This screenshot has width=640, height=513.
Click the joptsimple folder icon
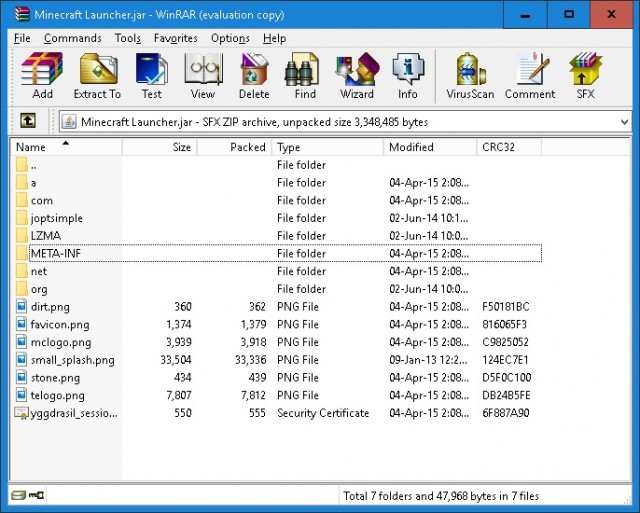(22, 218)
